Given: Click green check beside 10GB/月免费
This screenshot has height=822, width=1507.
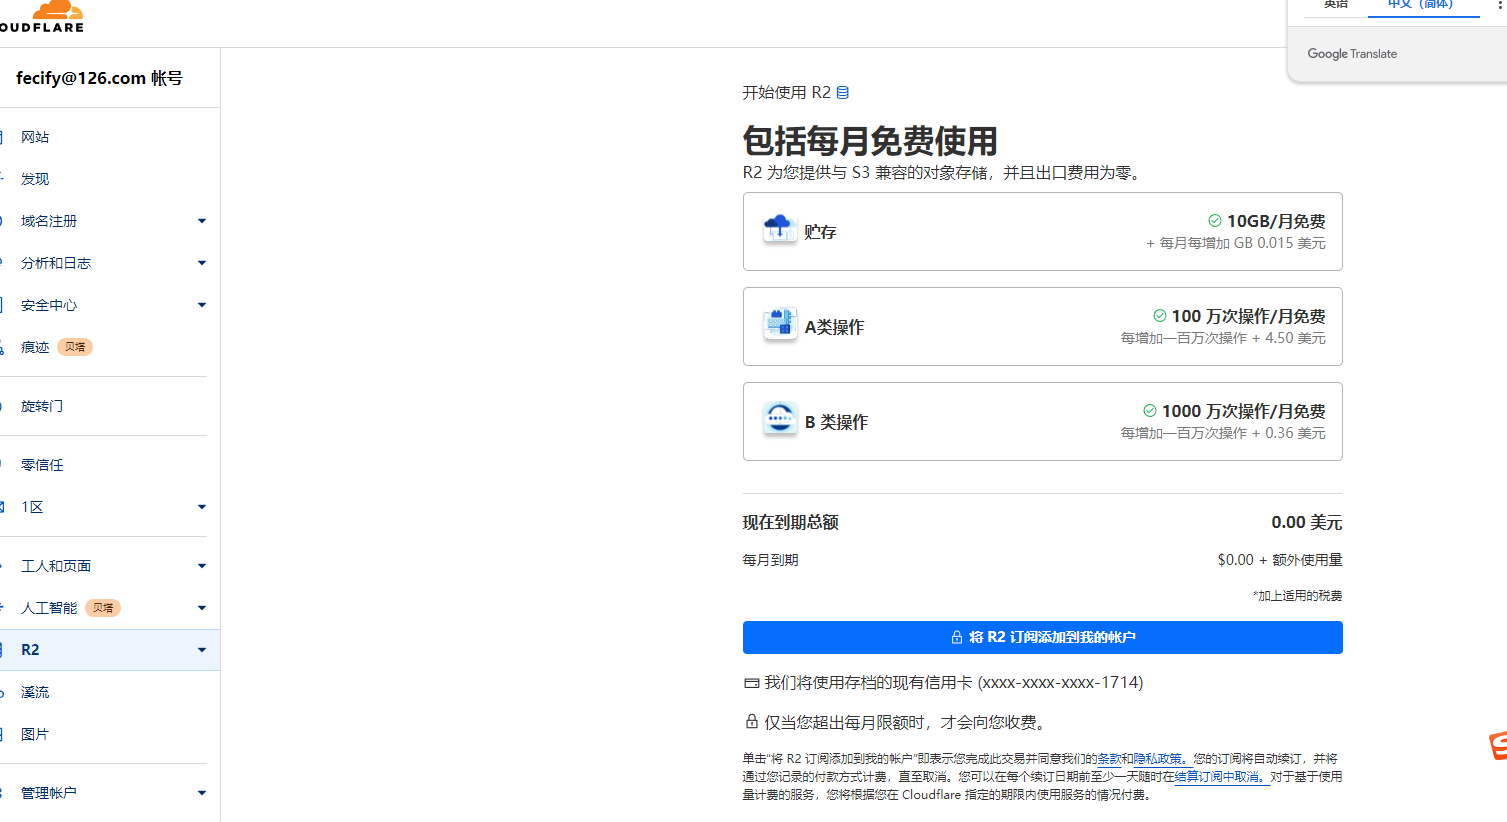Looking at the screenshot, I should point(1215,221).
